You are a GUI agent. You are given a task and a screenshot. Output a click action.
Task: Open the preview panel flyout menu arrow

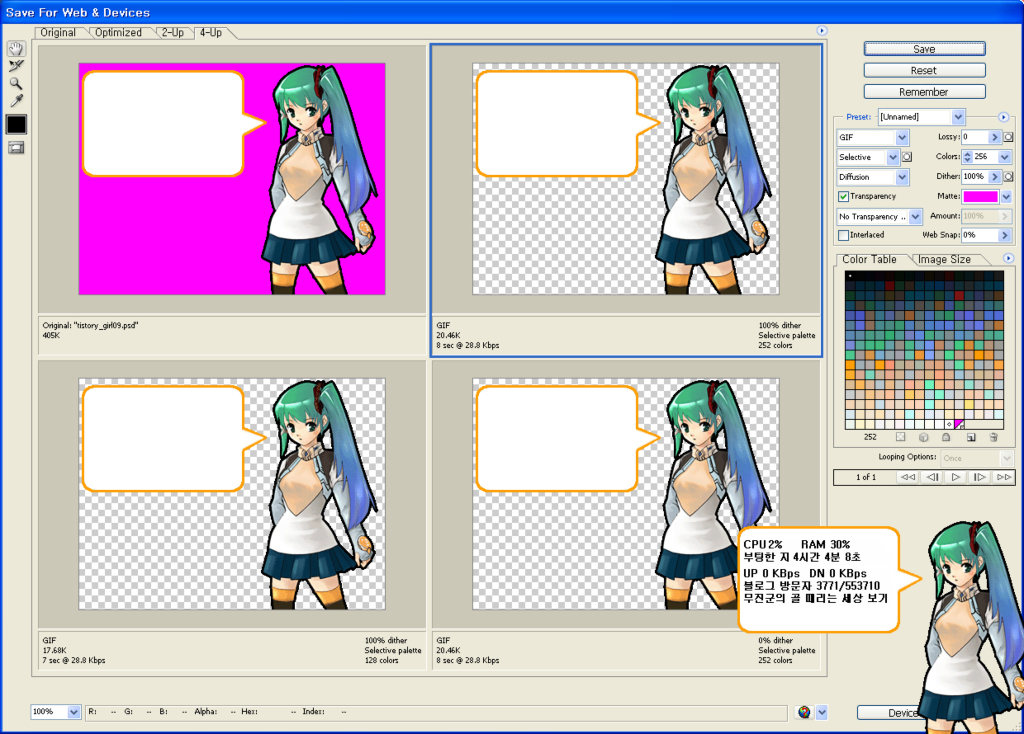[x=822, y=31]
